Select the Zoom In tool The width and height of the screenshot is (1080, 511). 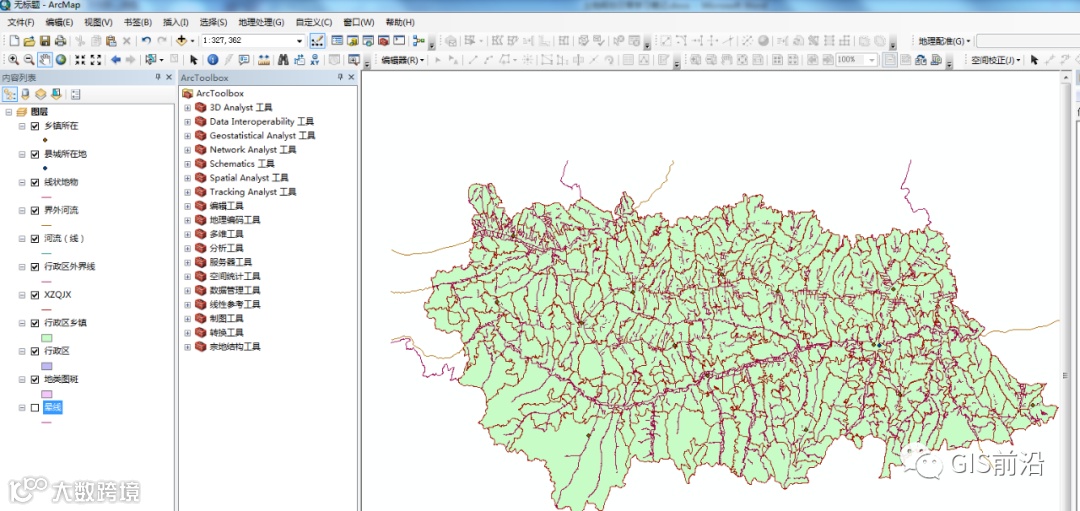pos(12,59)
